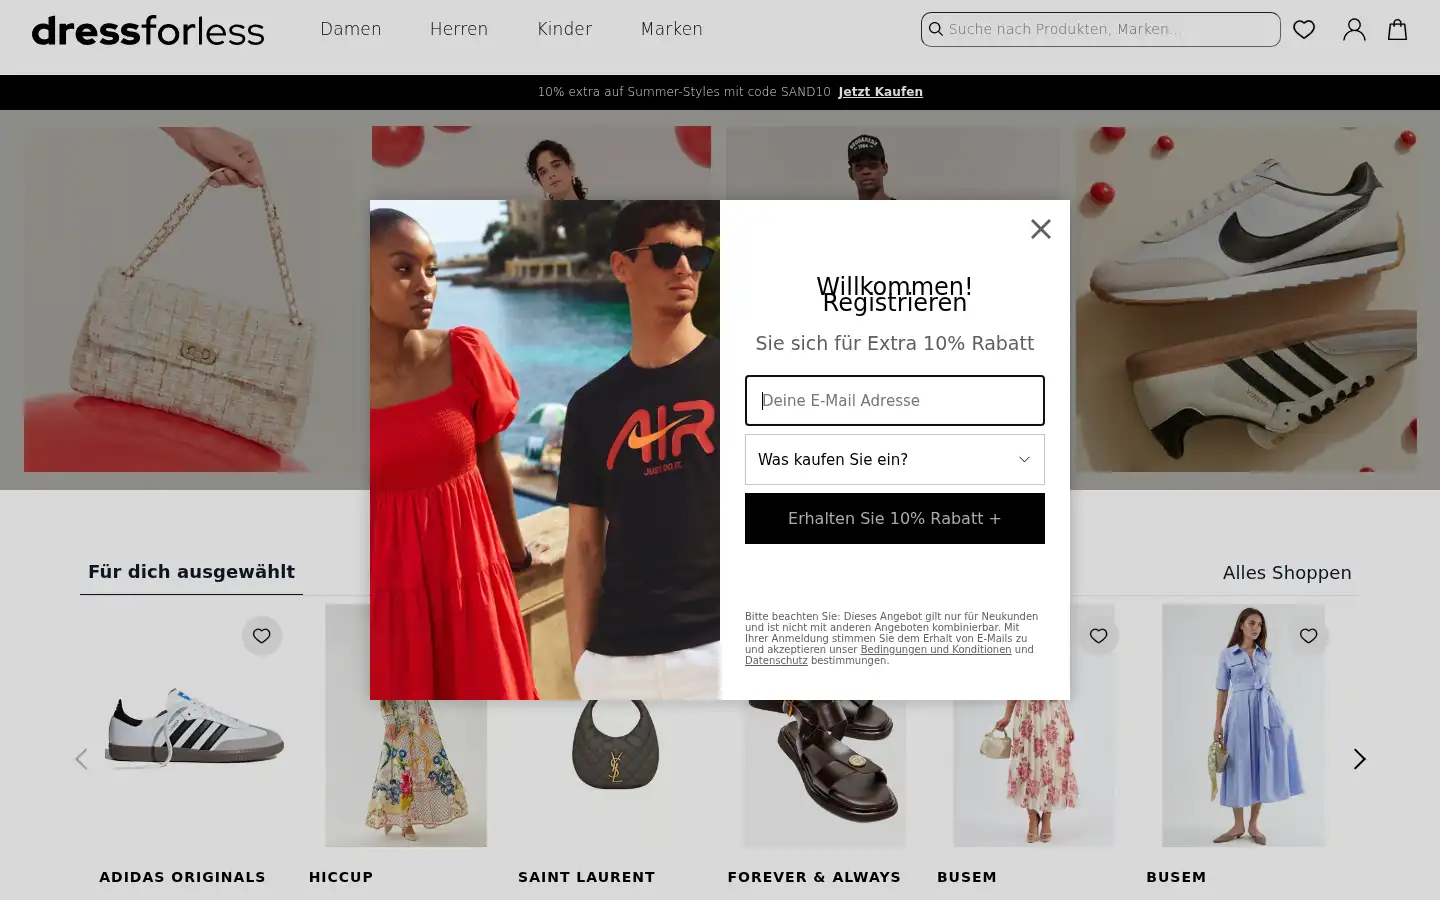Image resolution: width=1440 pixels, height=900 pixels.
Task: Click the search magnifier icon
Action: 936,29
